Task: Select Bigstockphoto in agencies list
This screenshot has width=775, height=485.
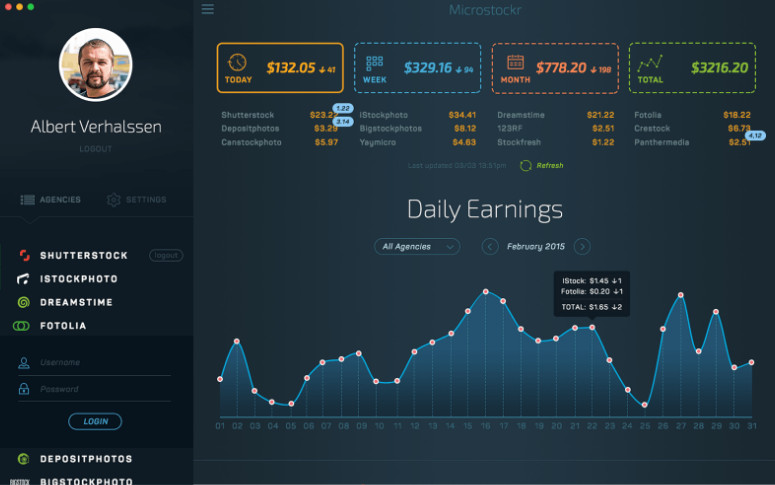Action: pyautogui.click(x=86, y=481)
